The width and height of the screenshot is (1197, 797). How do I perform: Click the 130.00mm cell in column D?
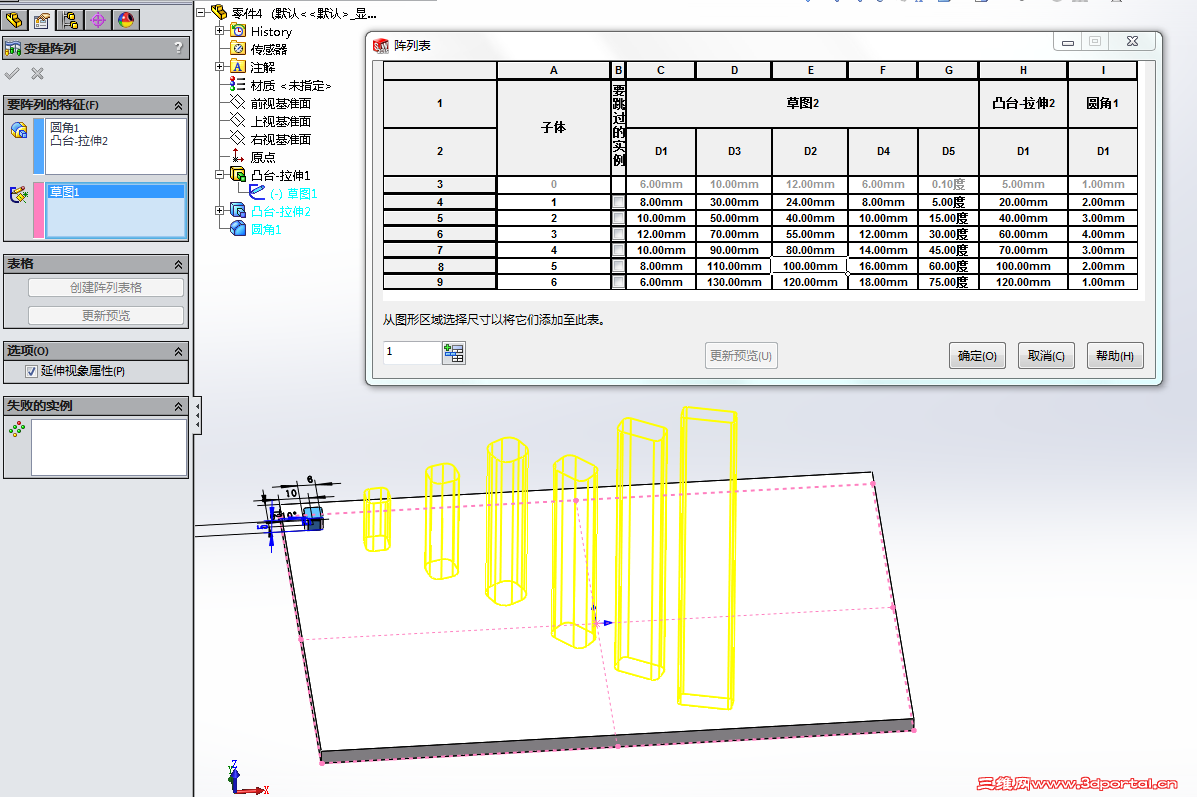[x=734, y=282]
